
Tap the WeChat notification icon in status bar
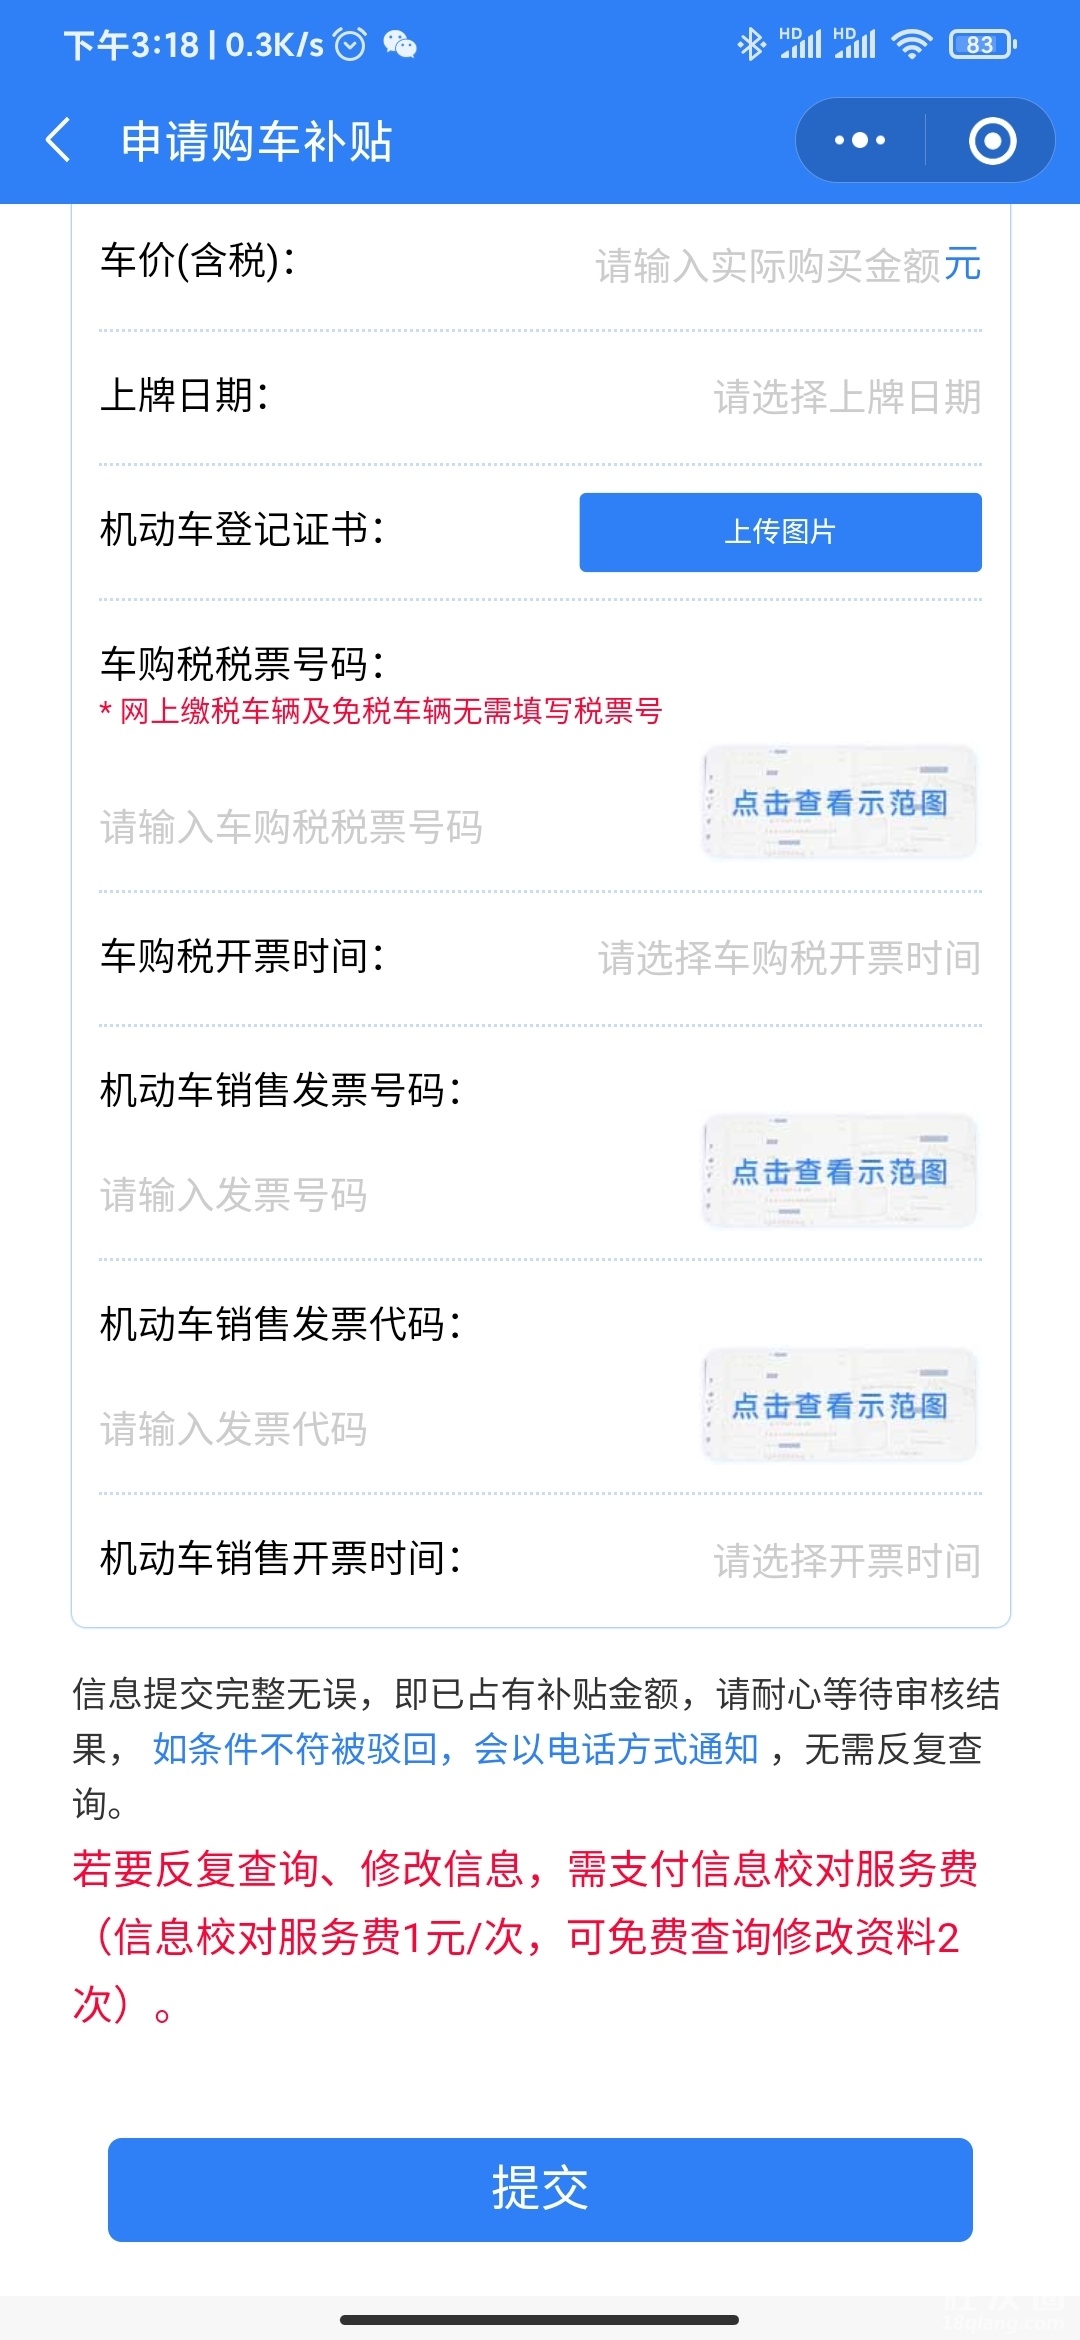pos(400,44)
